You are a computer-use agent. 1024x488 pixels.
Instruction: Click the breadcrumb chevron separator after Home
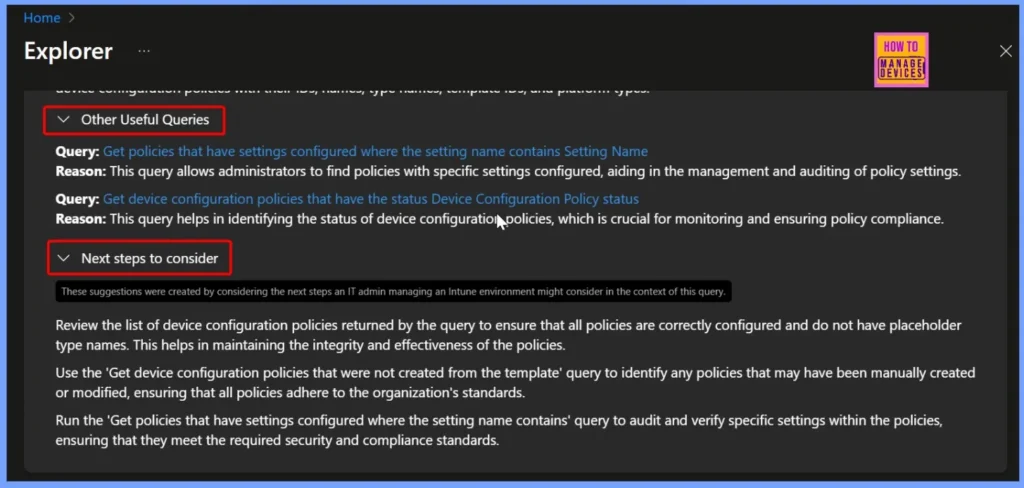72,18
